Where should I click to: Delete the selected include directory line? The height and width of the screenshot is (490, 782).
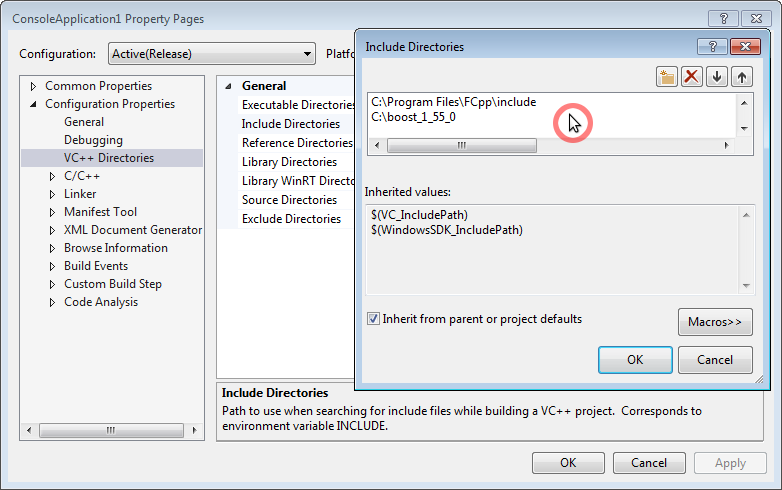coord(692,77)
